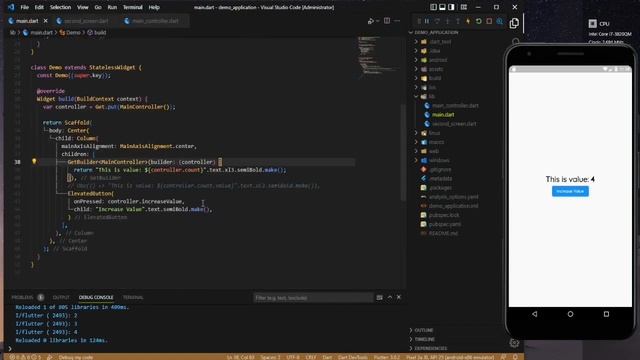The width and height of the screenshot is (640, 360).
Task: Tap the emulator Home navigation button
Action: pyautogui.click(x=570, y=314)
